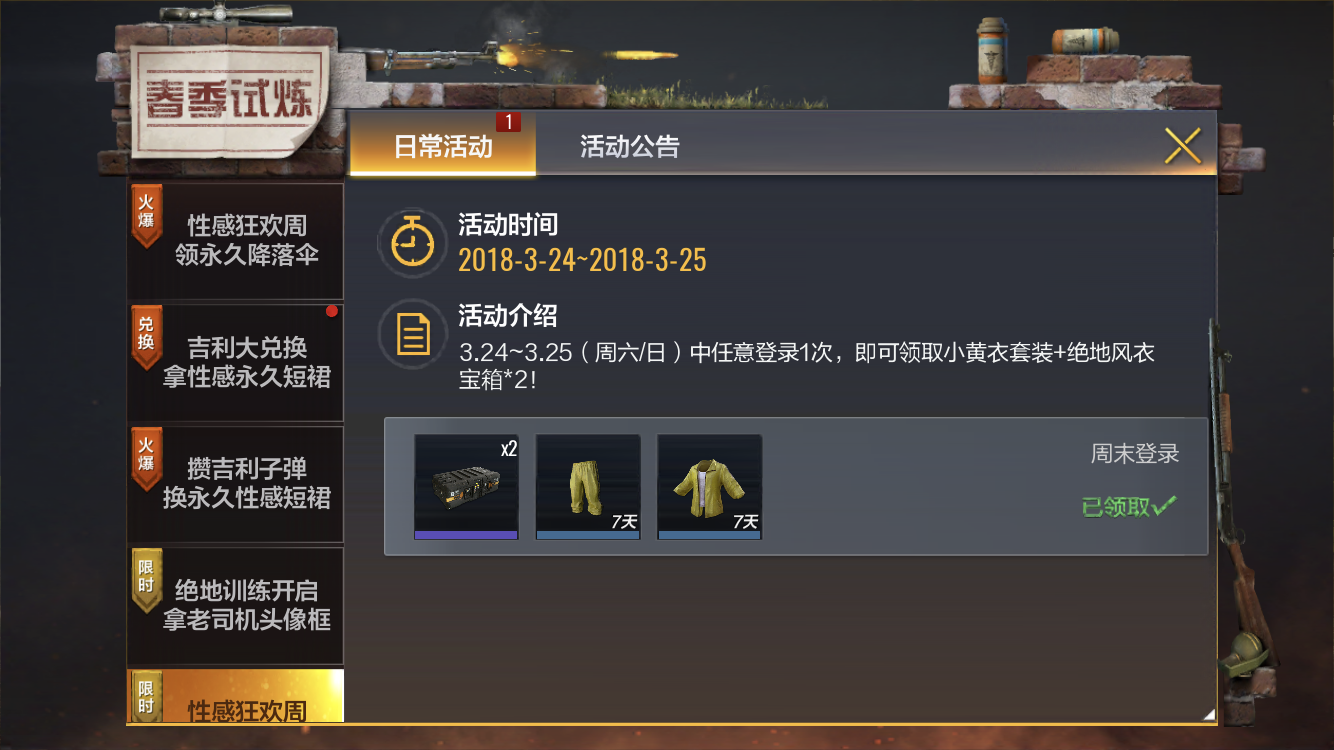Viewport: 1334px width, 750px height.
Task: Close the activity panel with the X
Action: 1183,146
